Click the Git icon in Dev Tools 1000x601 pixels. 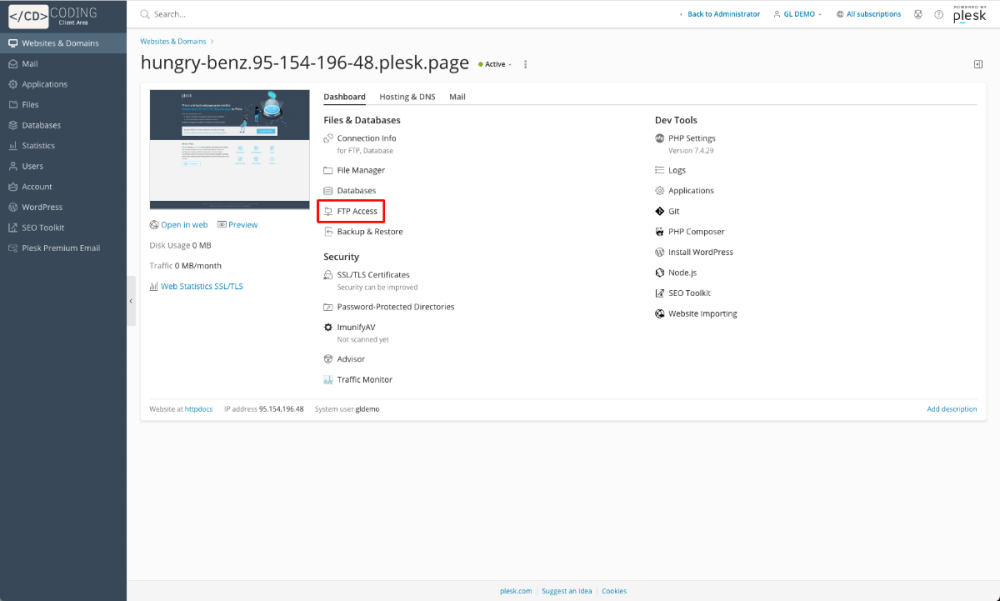pos(660,211)
